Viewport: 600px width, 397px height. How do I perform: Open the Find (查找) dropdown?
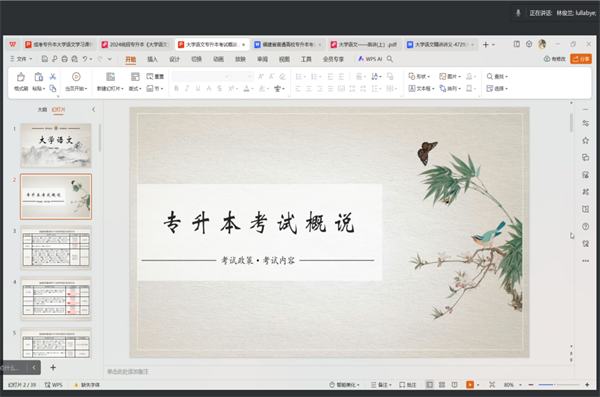[x=497, y=77]
